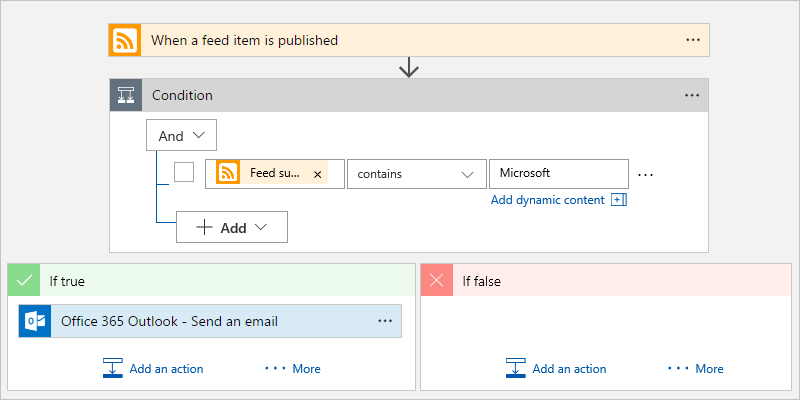800x400 pixels.
Task: Expand the And operator dropdown
Action: coord(181,136)
